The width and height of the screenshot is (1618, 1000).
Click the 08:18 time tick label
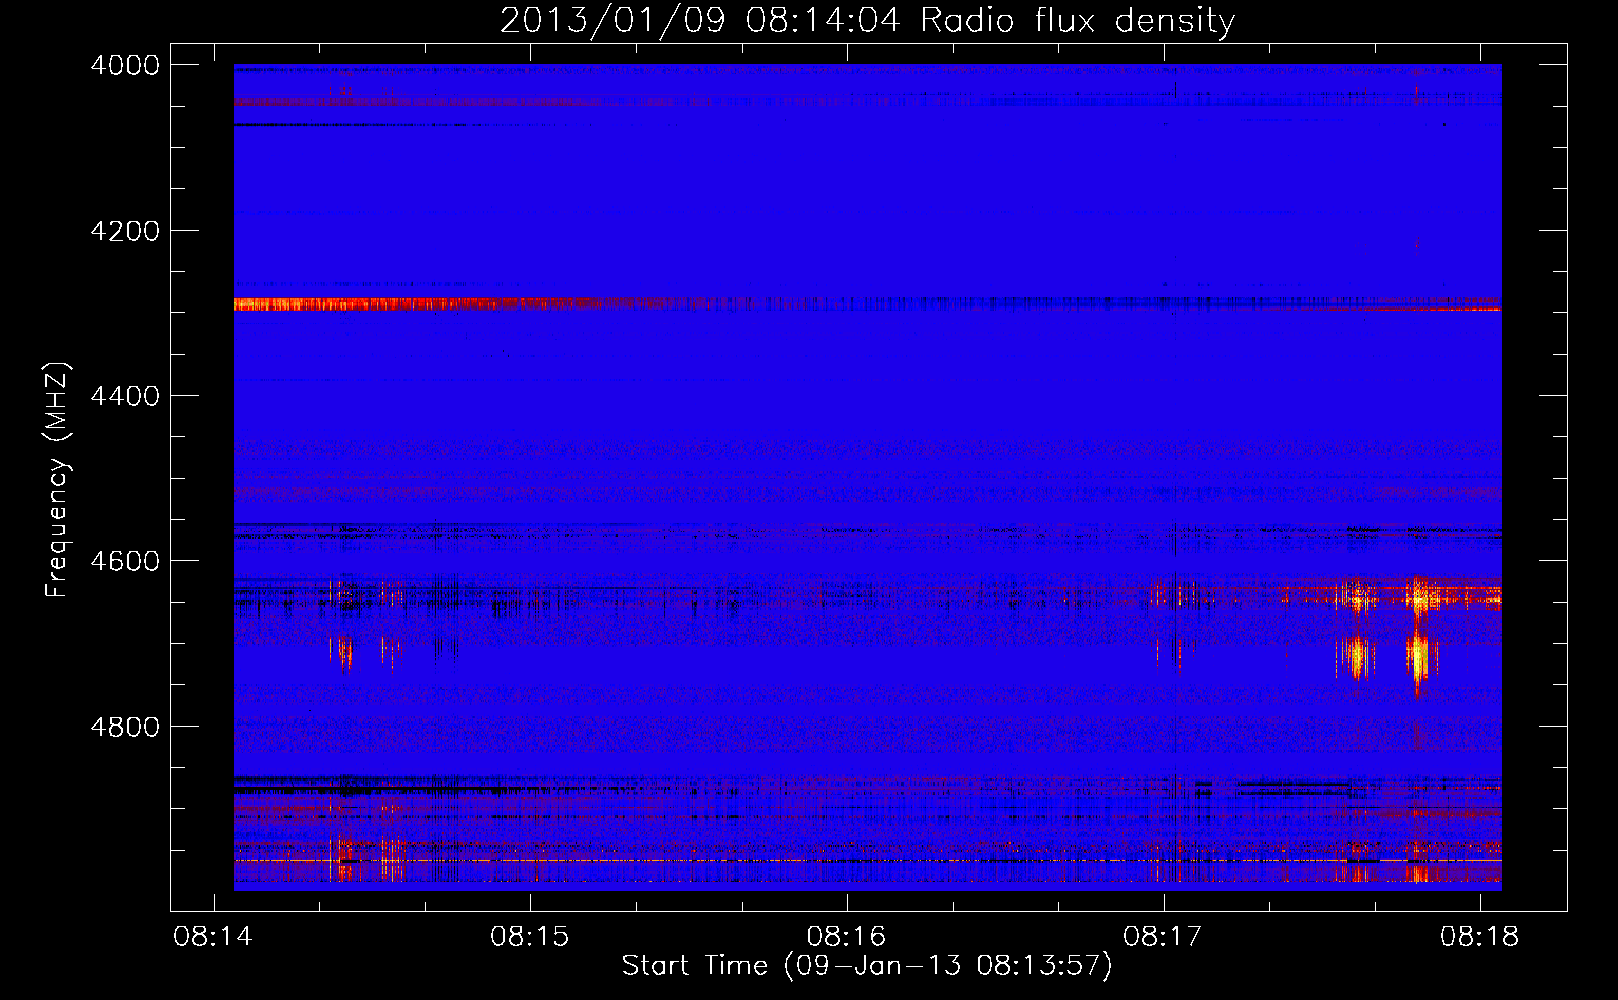[1480, 937]
